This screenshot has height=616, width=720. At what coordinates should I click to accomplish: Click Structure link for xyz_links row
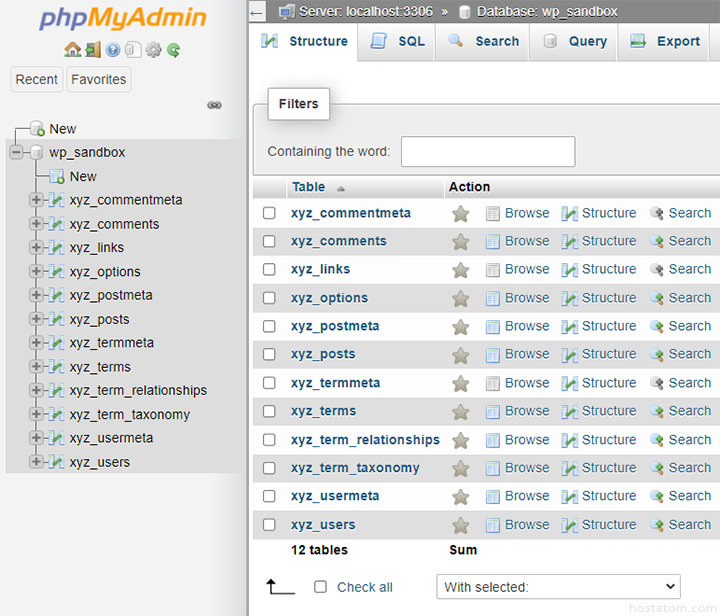click(598, 269)
